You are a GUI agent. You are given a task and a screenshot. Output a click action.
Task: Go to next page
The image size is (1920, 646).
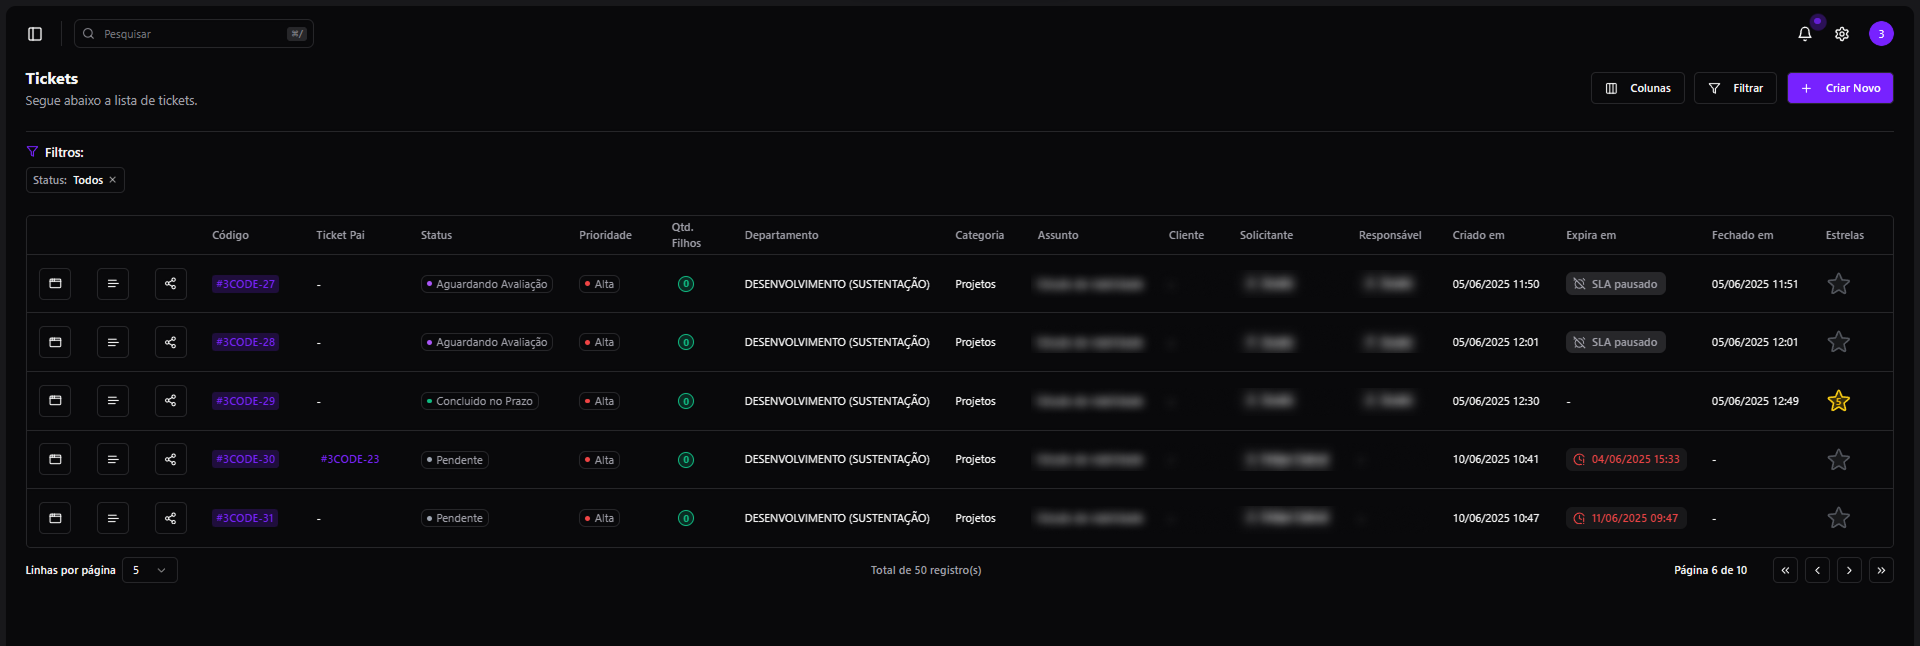point(1849,570)
